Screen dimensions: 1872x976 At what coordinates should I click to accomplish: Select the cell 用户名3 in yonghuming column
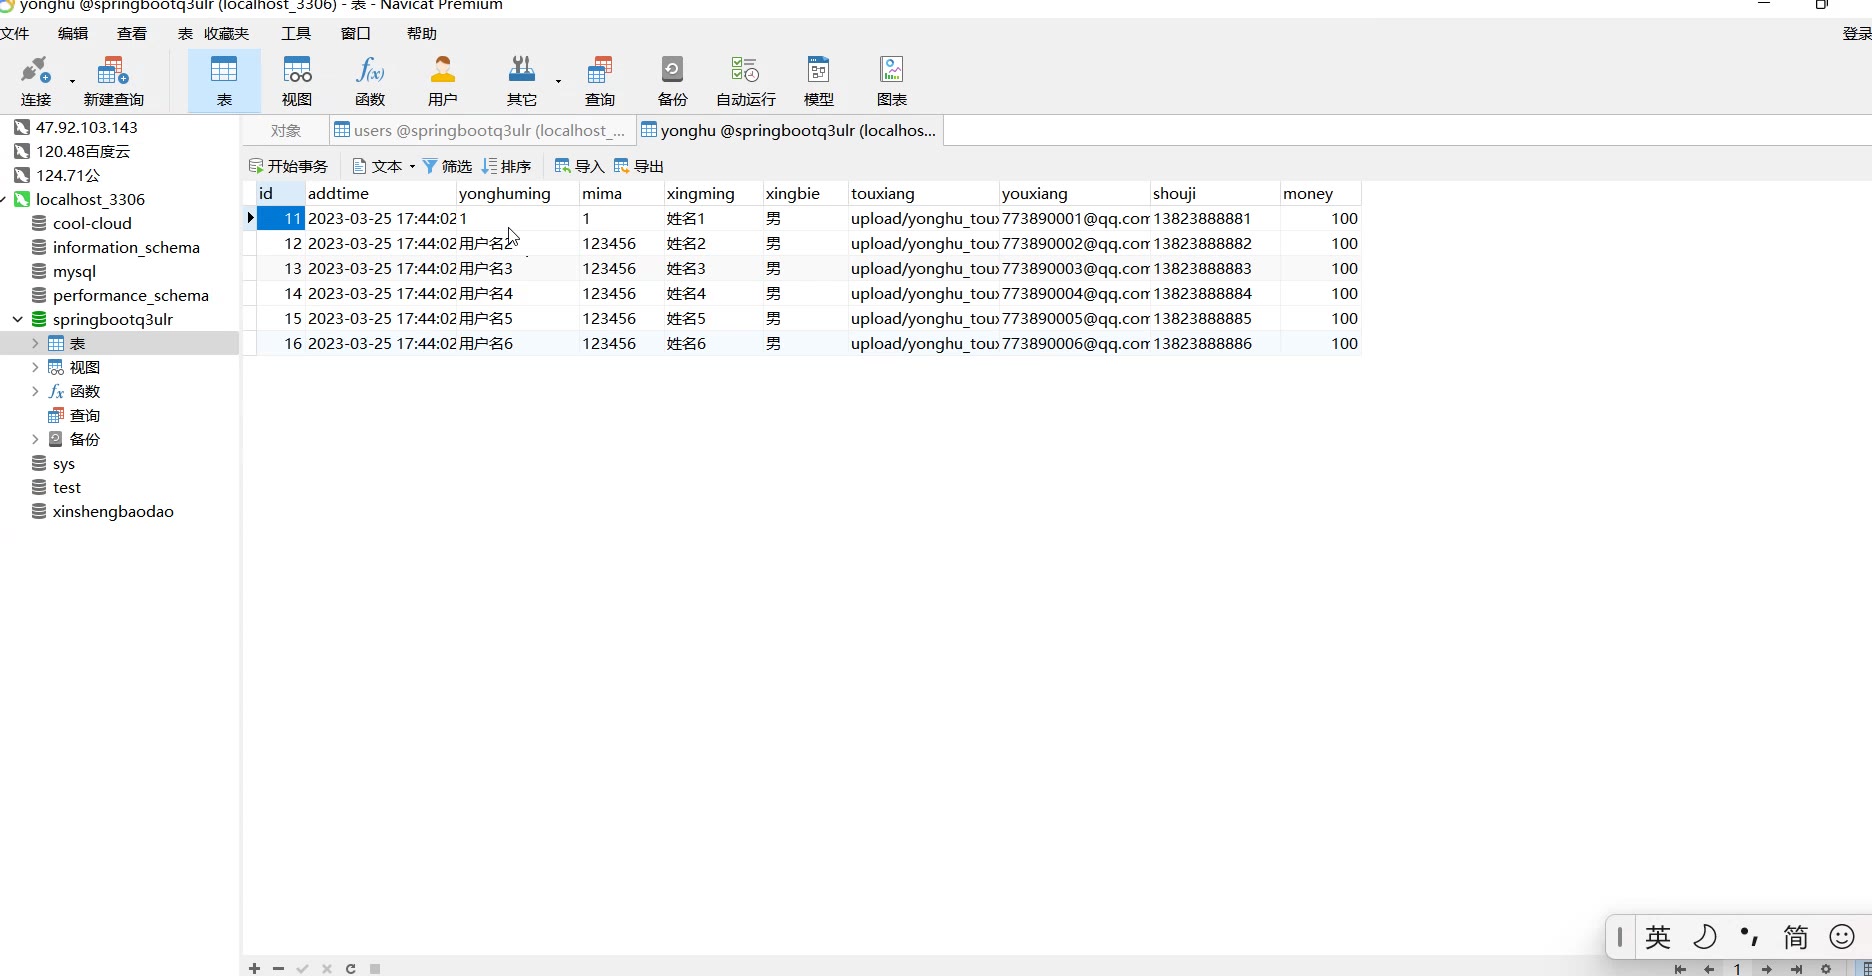pos(517,268)
